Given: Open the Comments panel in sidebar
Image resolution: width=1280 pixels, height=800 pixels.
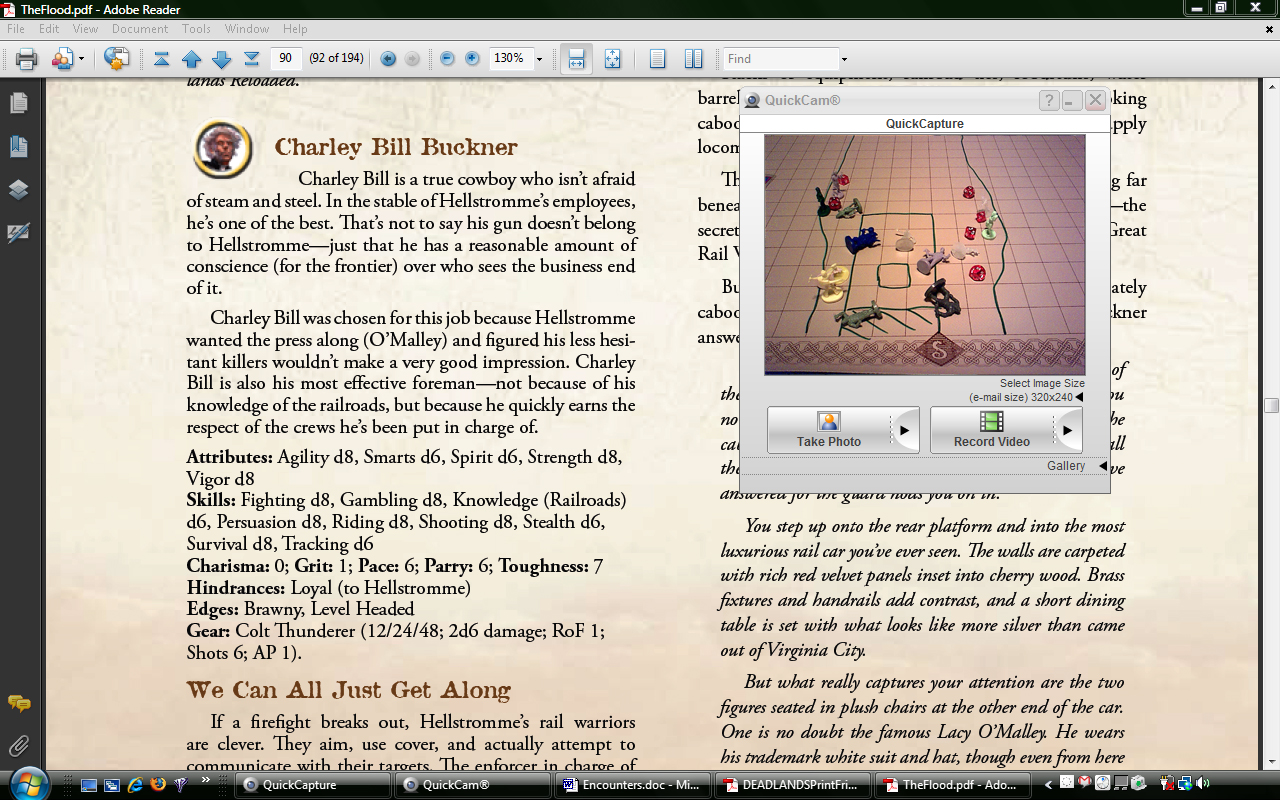Looking at the screenshot, I should point(18,703).
